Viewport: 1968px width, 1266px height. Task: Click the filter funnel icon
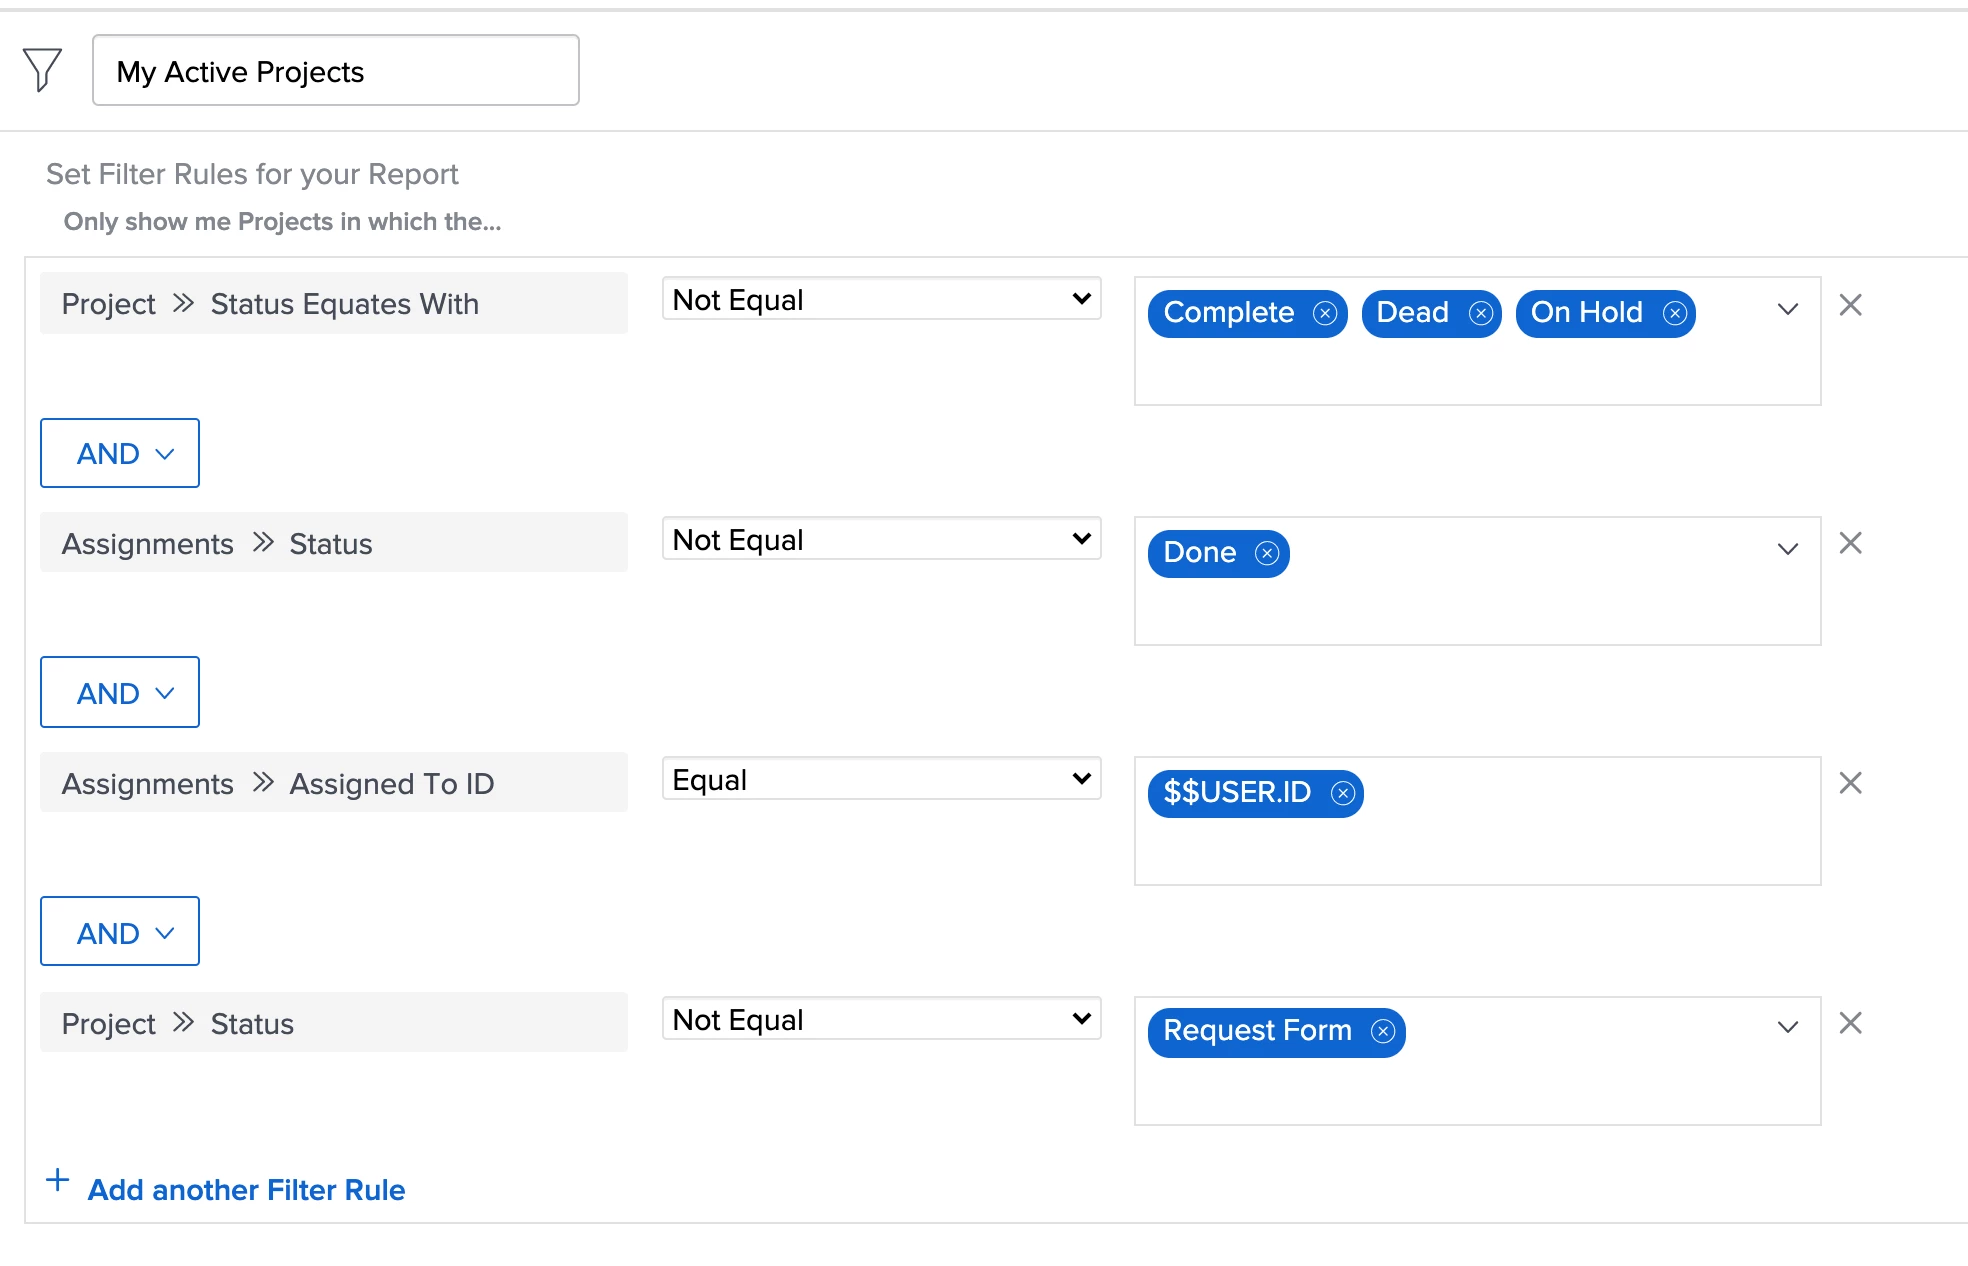coord(42,69)
